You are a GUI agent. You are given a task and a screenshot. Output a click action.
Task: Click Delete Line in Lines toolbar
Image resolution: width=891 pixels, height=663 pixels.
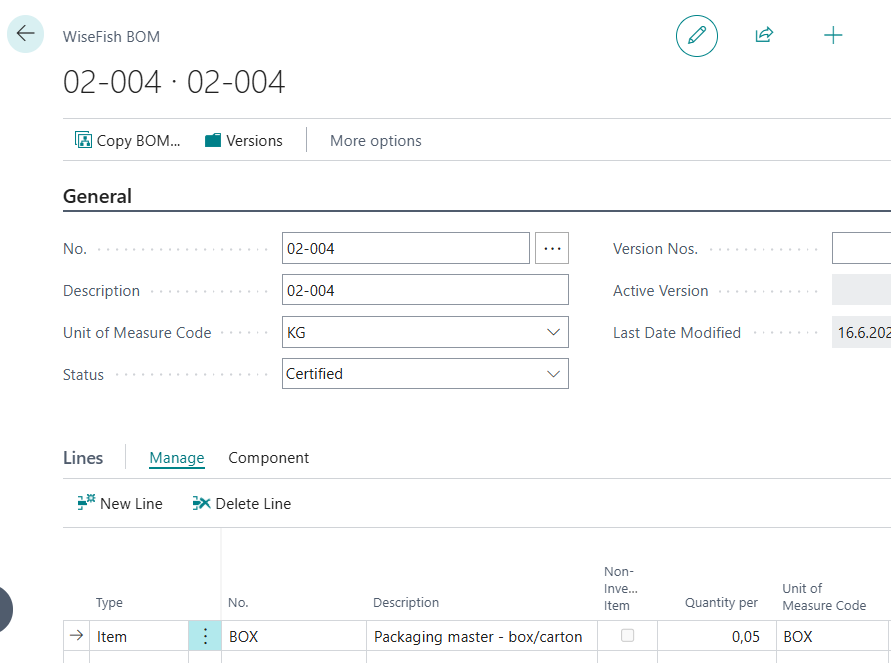pyautogui.click(x=242, y=504)
